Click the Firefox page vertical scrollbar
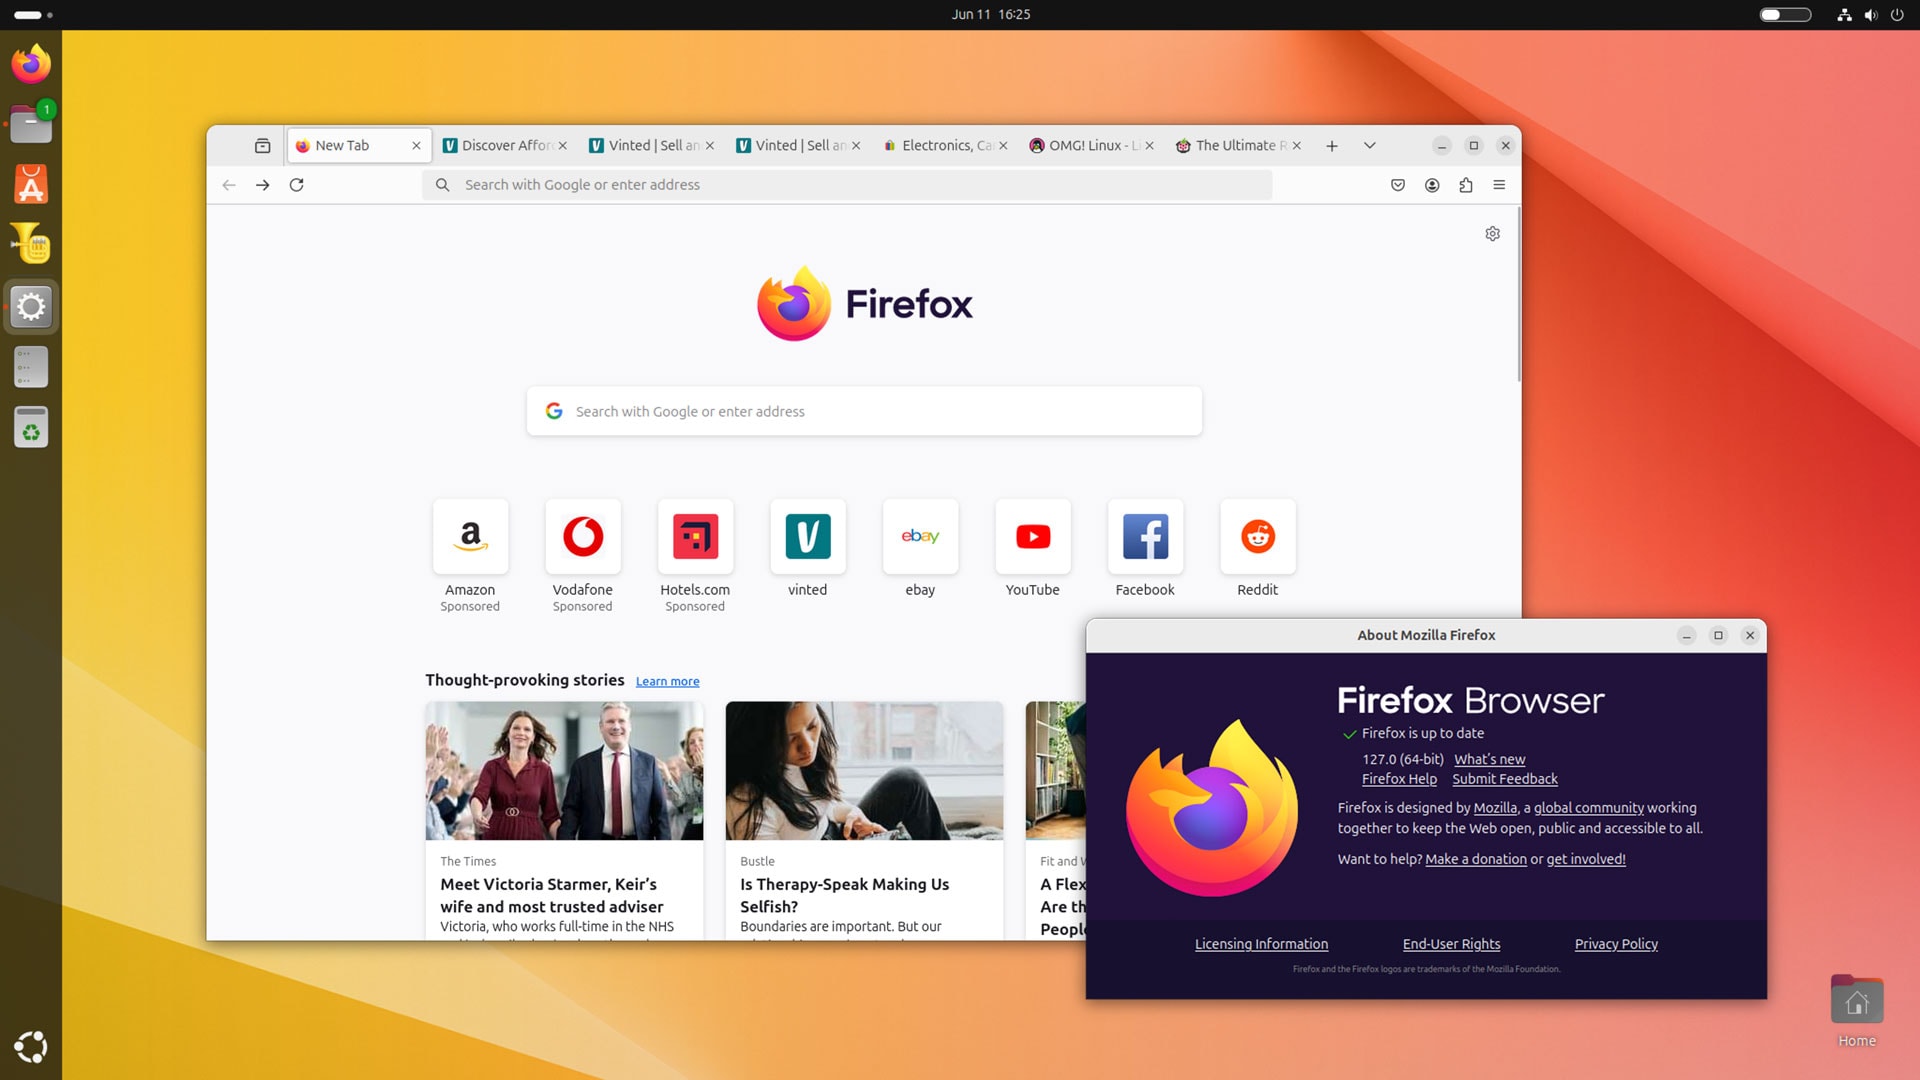 click(x=1518, y=295)
